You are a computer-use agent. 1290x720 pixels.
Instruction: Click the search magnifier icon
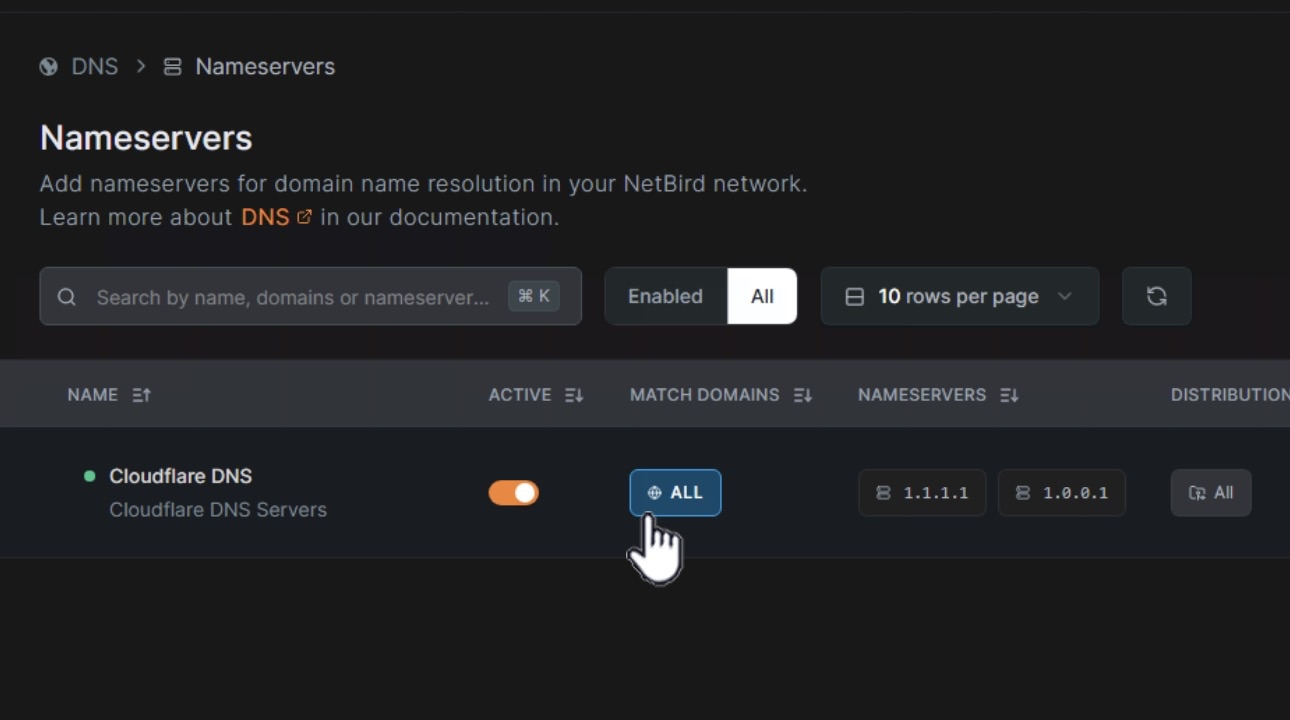tap(67, 297)
